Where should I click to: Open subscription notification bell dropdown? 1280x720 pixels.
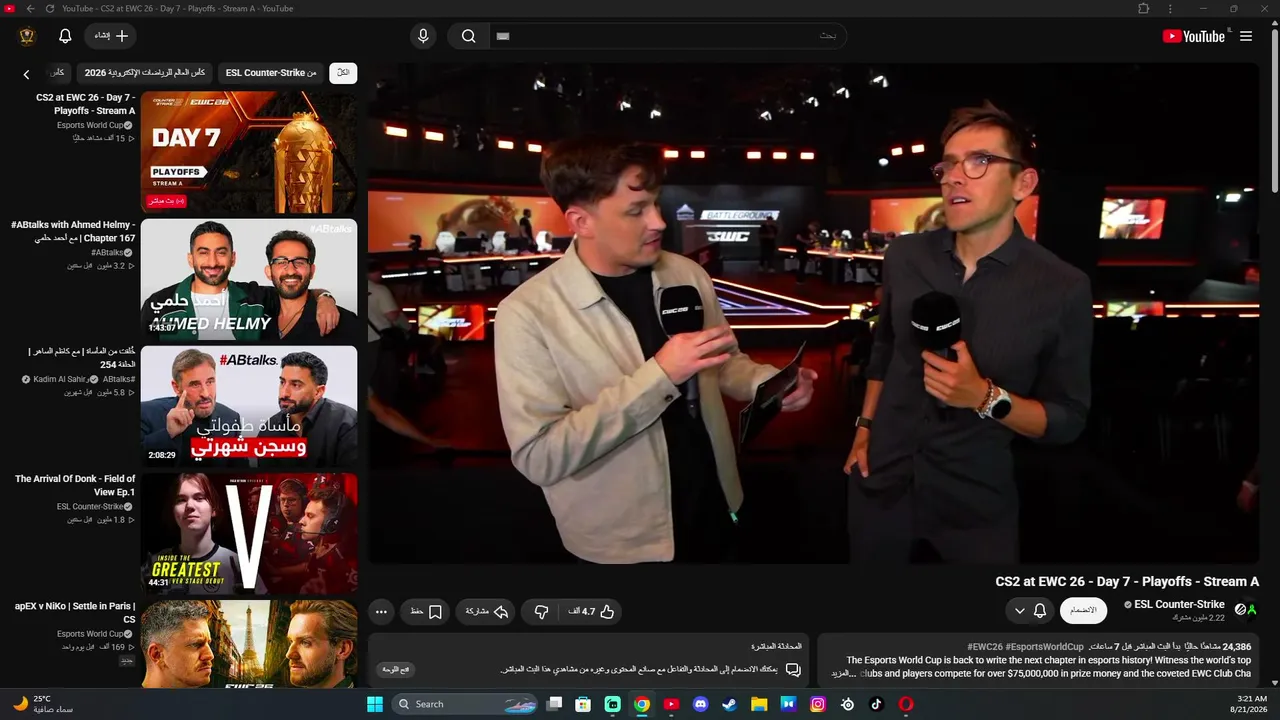[x=1030, y=610]
